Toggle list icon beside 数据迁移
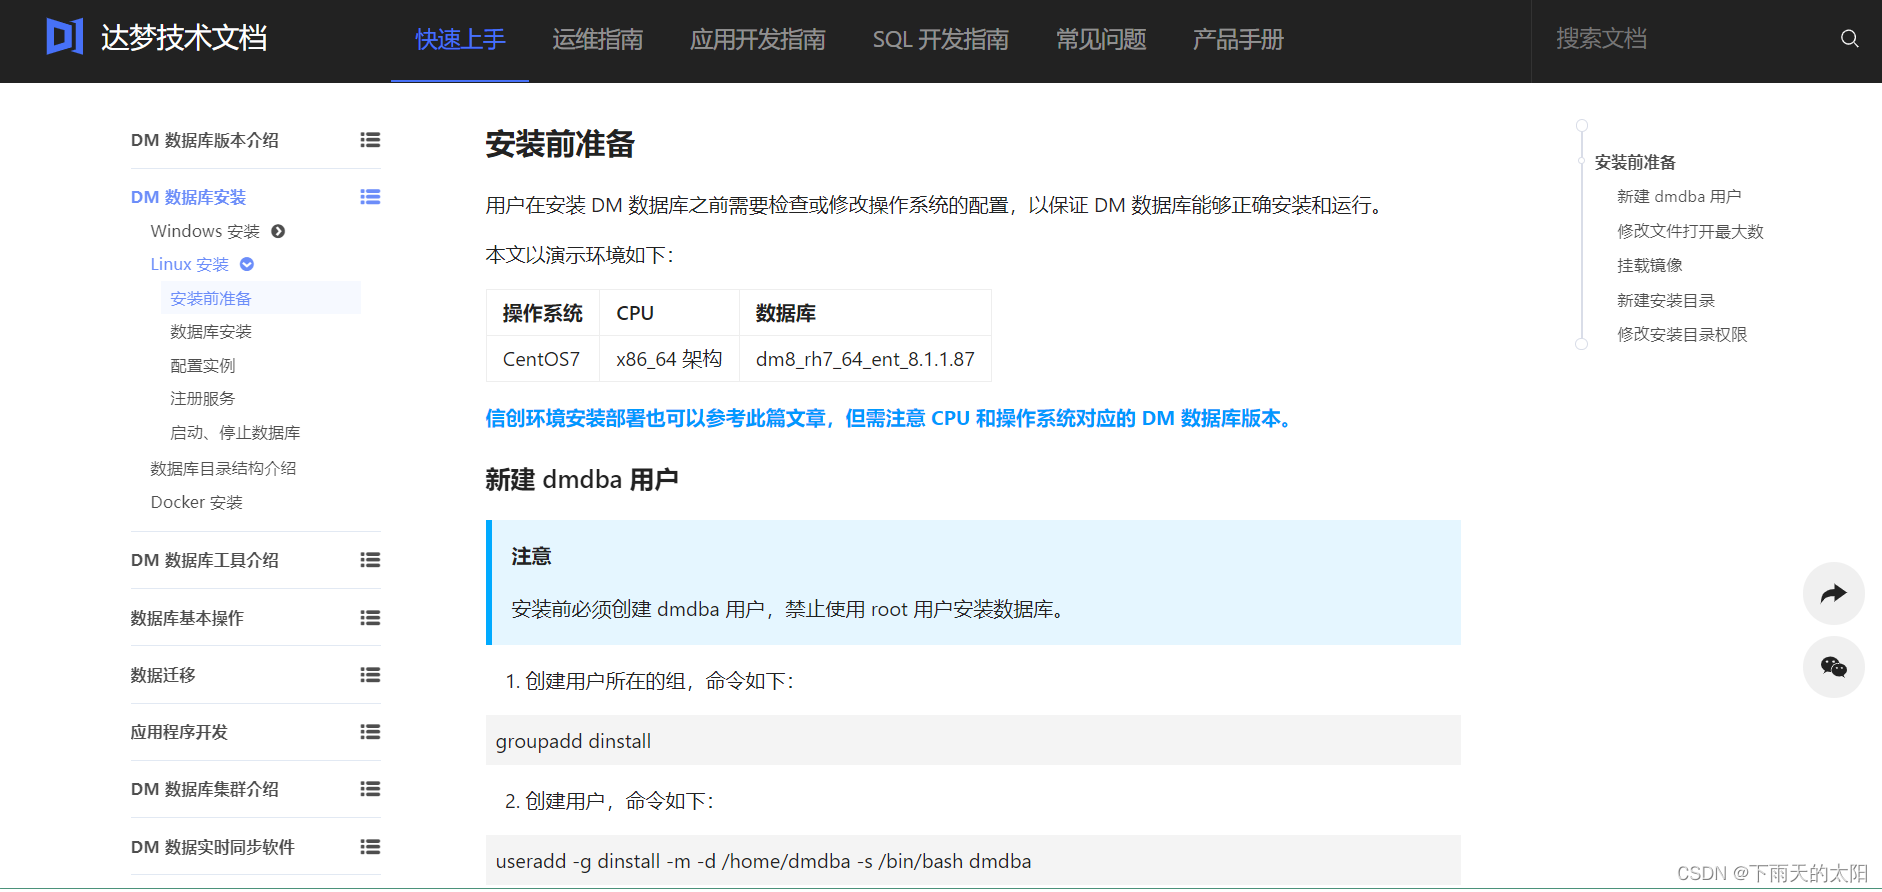1882x892 pixels. point(370,675)
